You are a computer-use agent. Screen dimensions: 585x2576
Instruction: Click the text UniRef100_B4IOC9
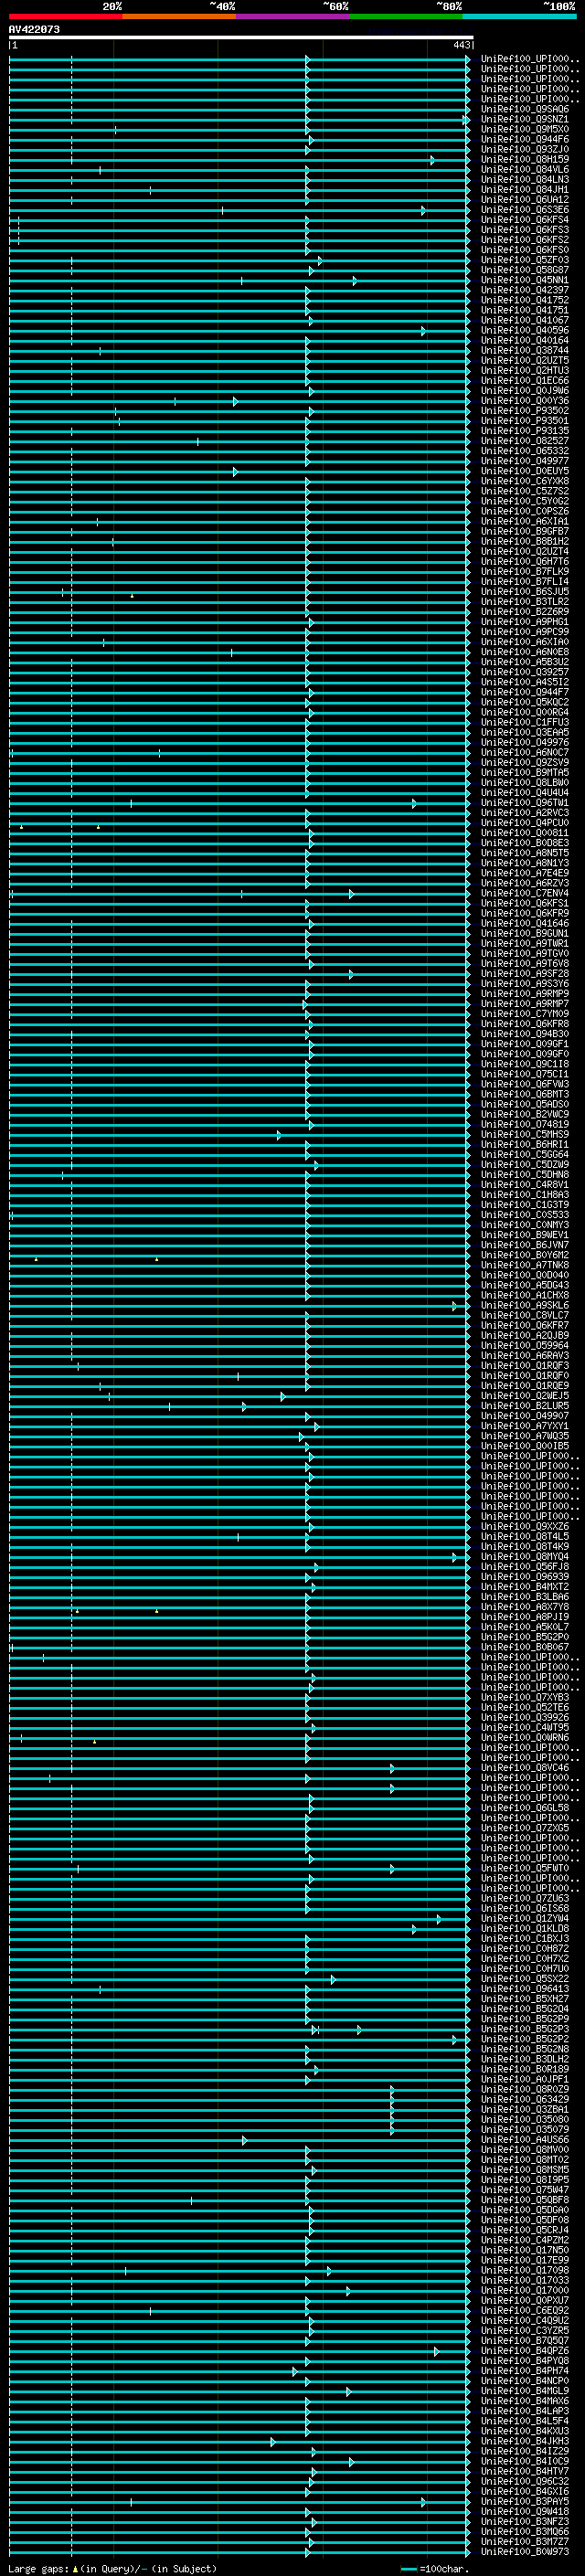coord(524,2462)
